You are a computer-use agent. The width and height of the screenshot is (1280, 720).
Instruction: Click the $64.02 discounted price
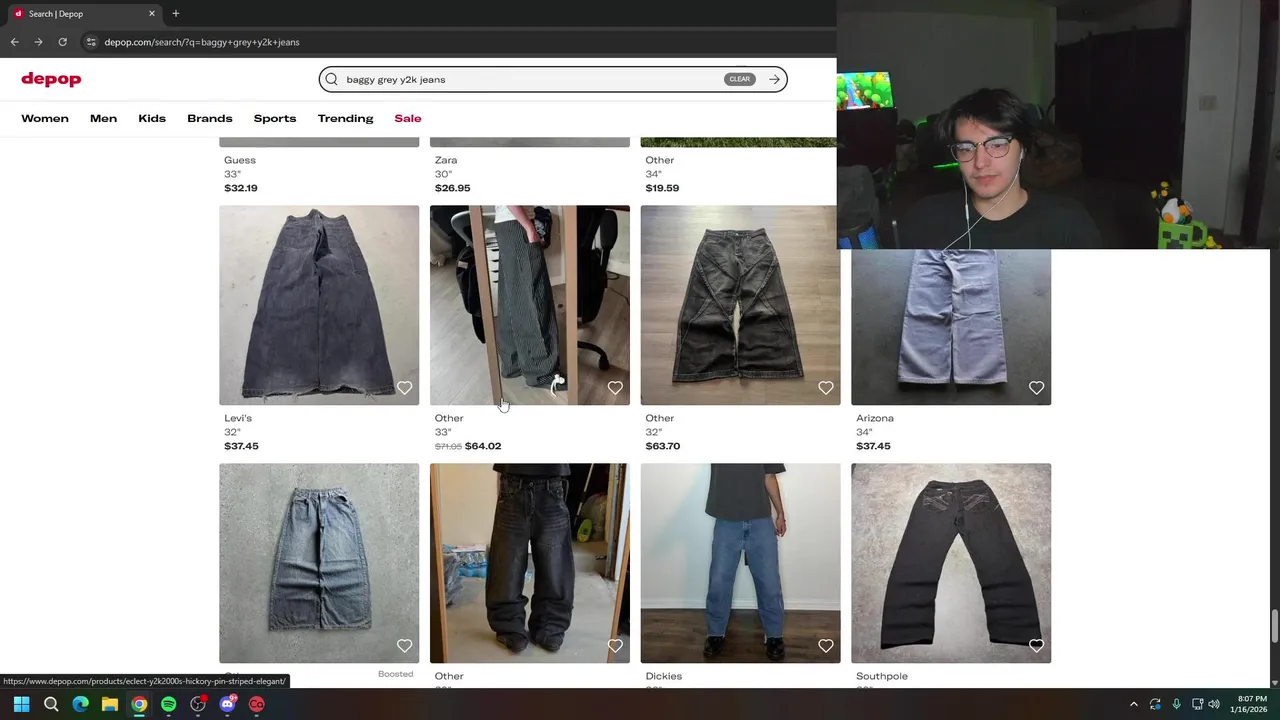(x=483, y=446)
